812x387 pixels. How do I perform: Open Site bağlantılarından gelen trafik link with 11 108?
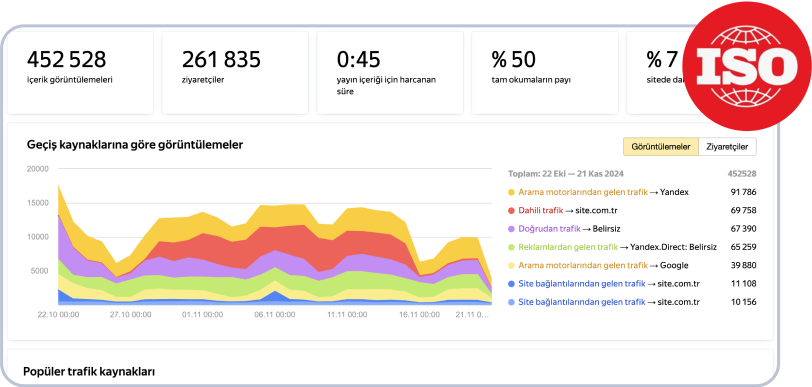[582, 283]
